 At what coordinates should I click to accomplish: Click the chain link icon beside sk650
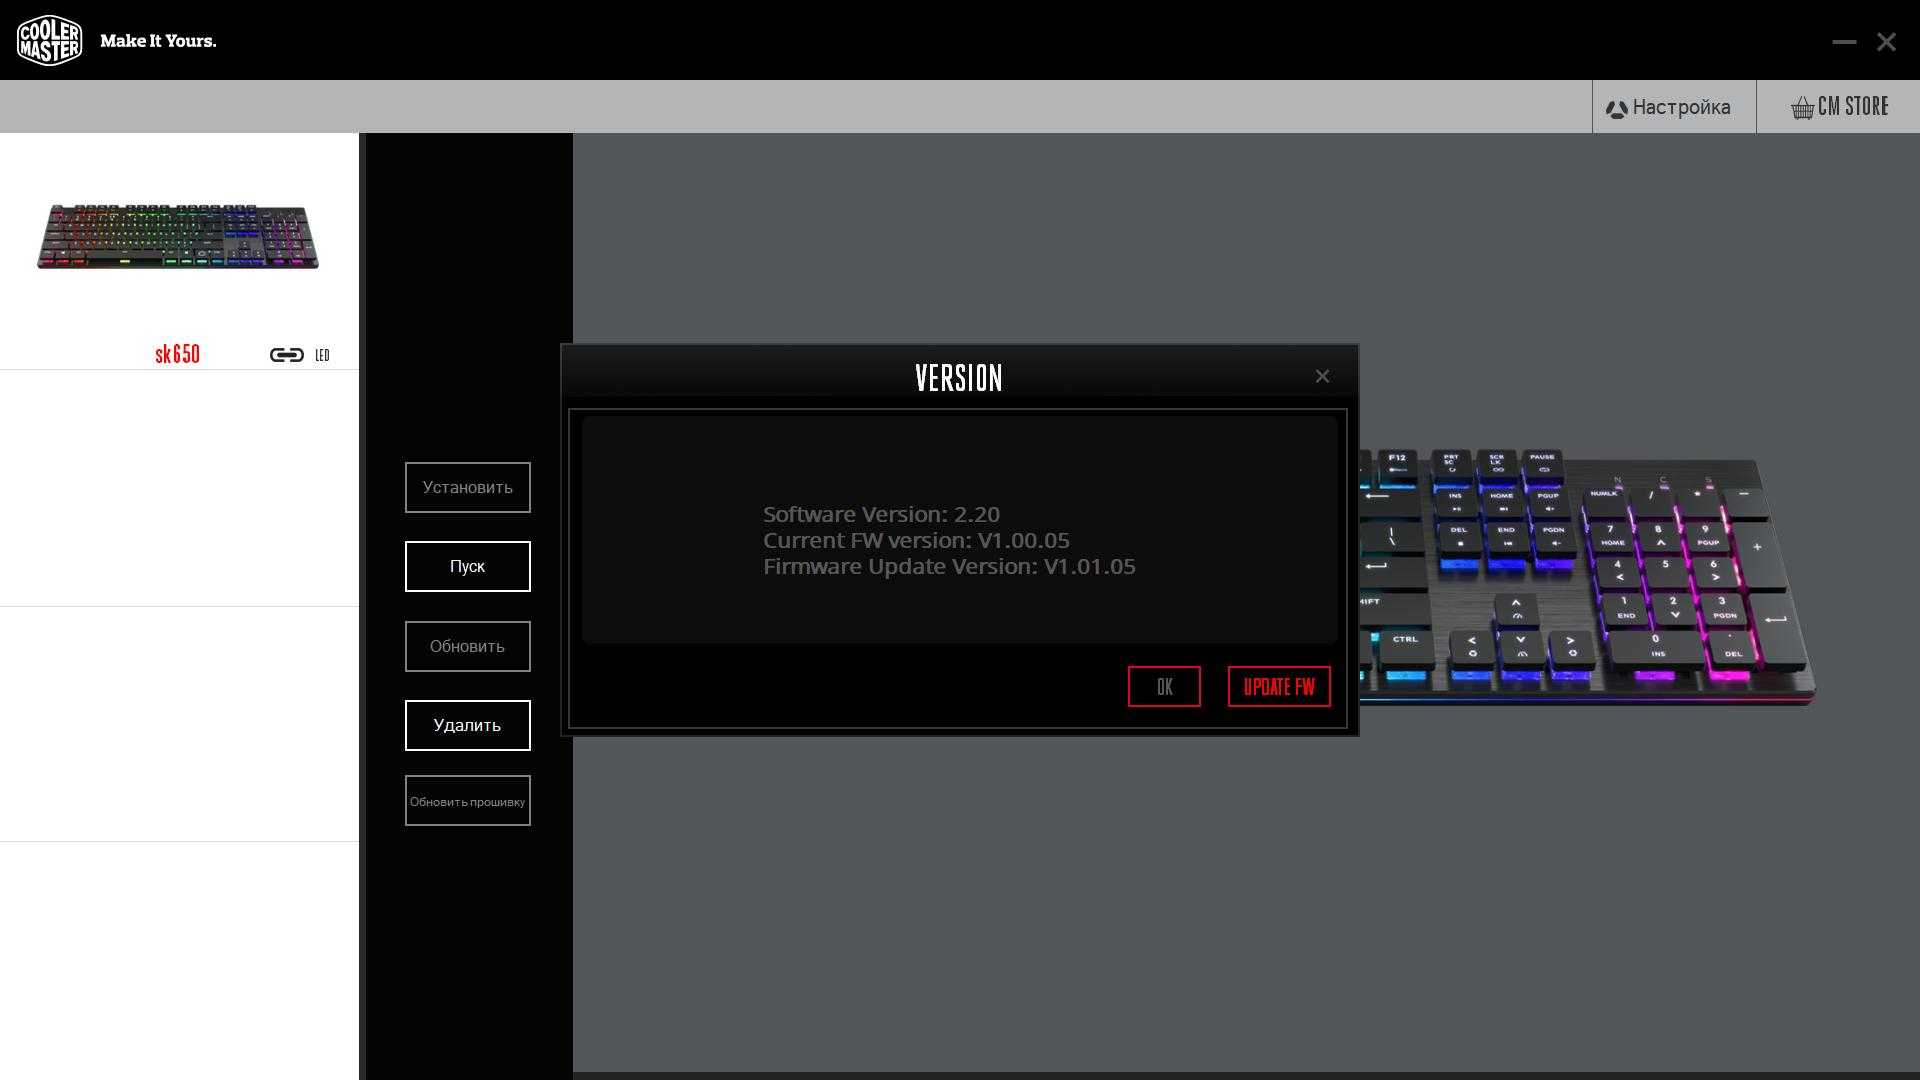tap(287, 355)
